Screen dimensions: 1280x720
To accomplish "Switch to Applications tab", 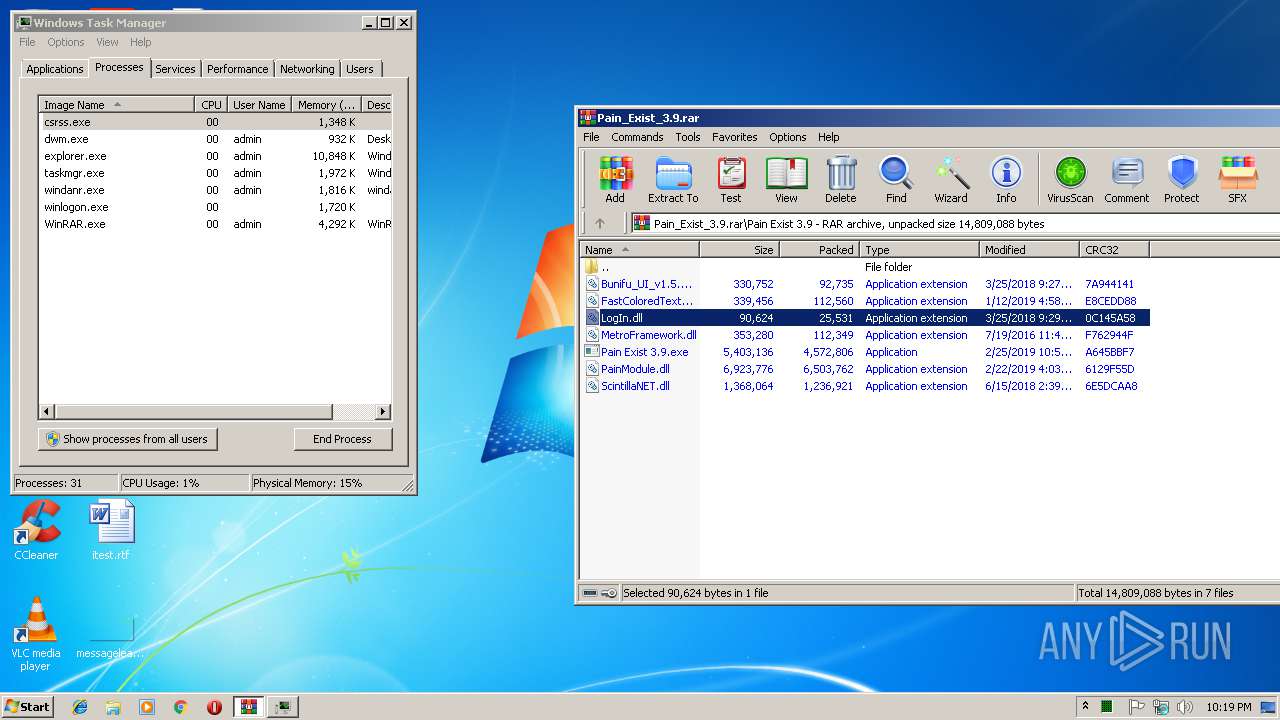I will 54,69.
